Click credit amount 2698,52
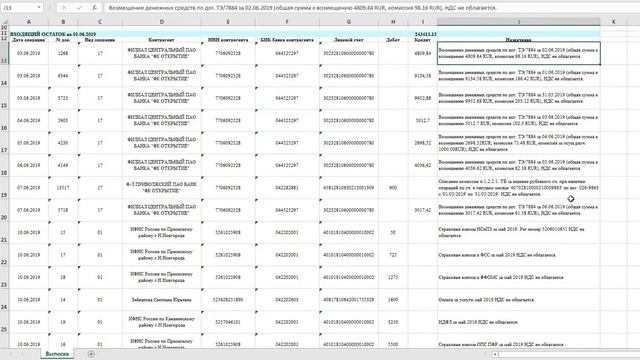 pyautogui.click(x=422, y=143)
